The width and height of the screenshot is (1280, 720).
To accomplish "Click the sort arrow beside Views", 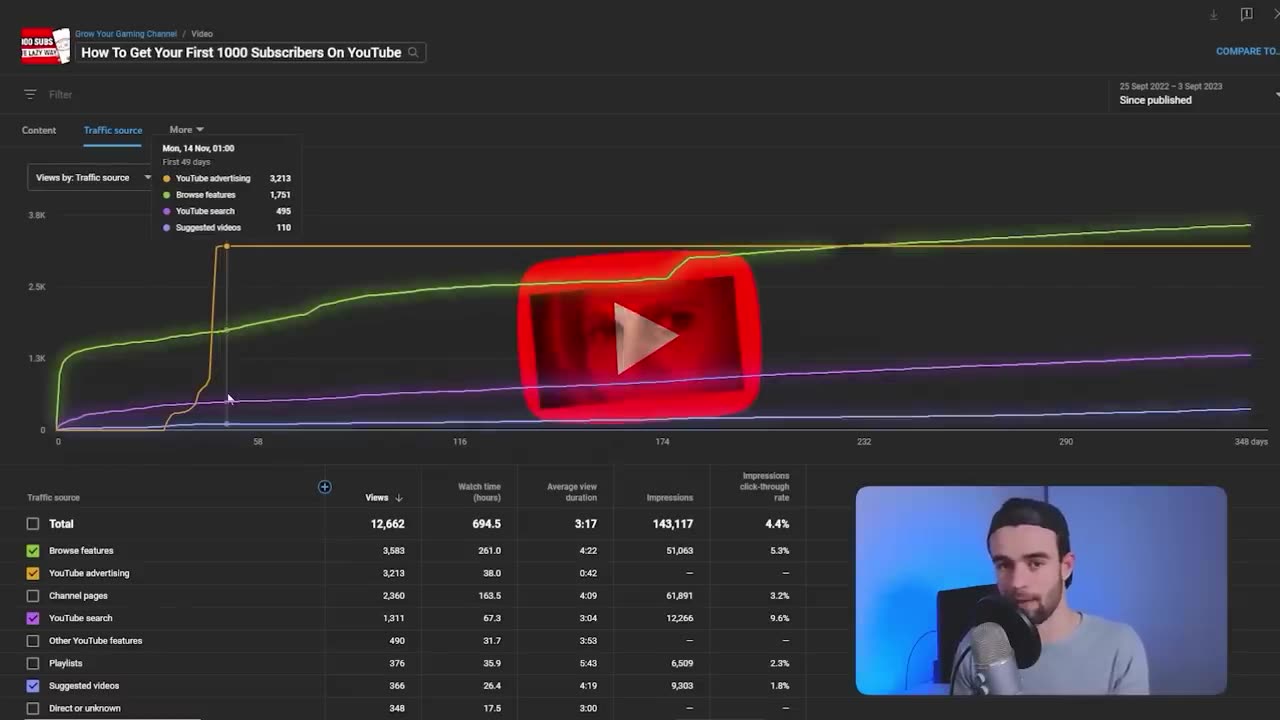I will click(399, 498).
